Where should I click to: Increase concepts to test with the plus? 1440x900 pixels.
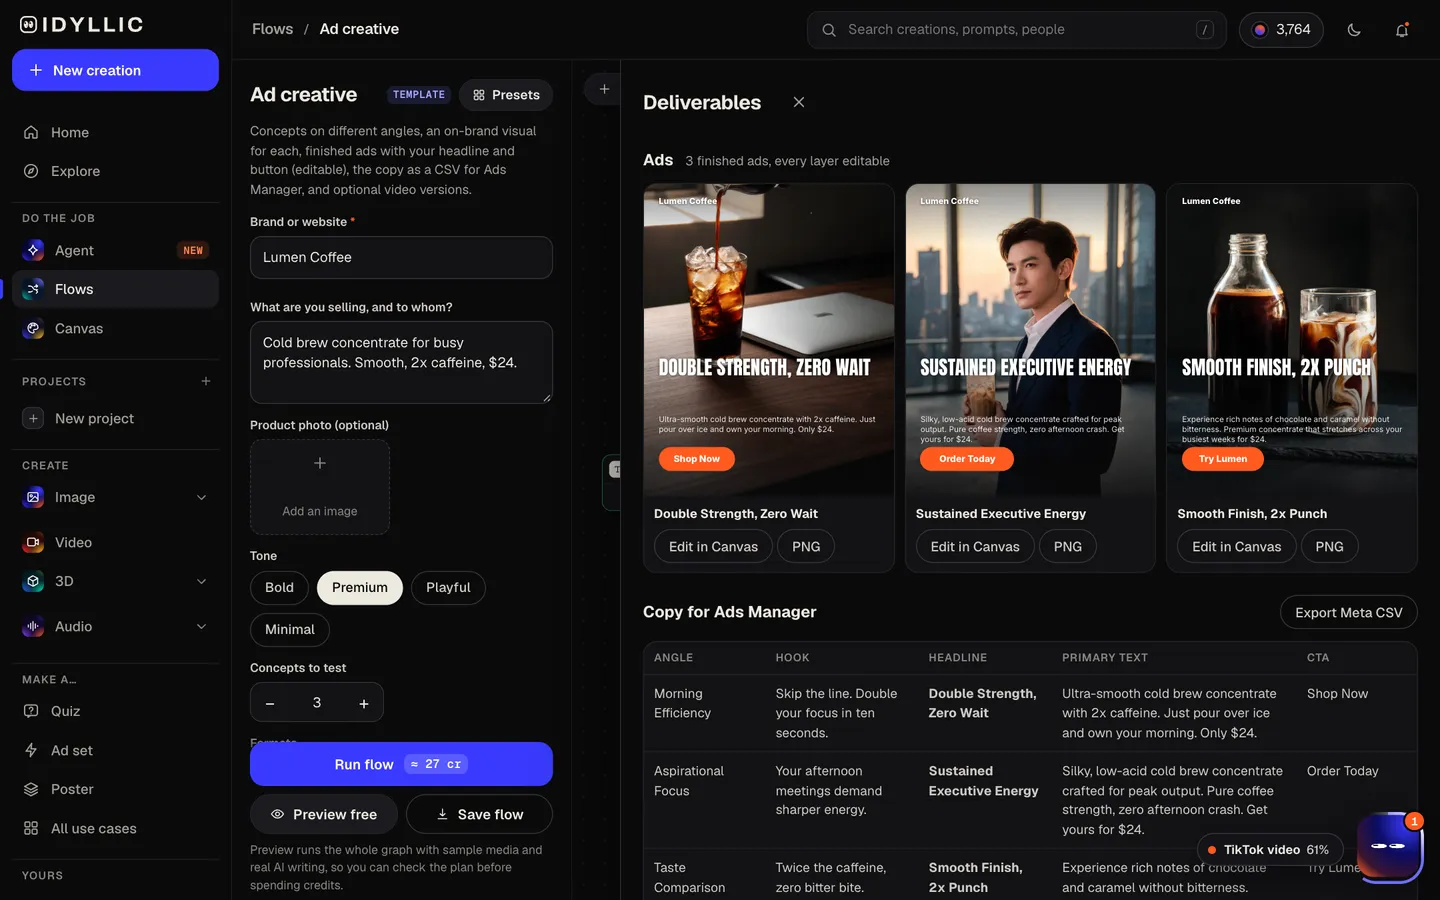[364, 703]
